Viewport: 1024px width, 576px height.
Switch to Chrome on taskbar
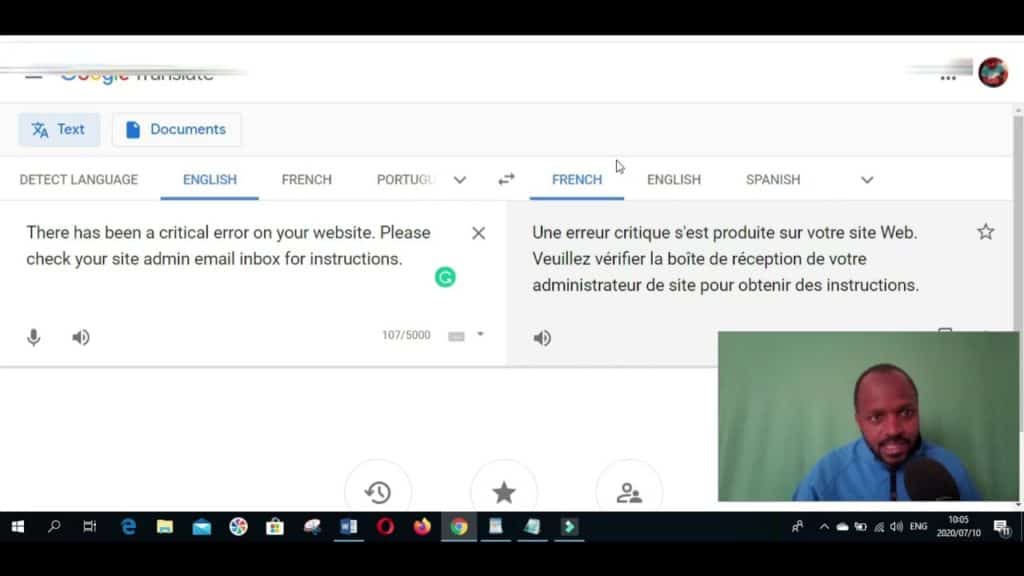pyautogui.click(x=459, y=526)
